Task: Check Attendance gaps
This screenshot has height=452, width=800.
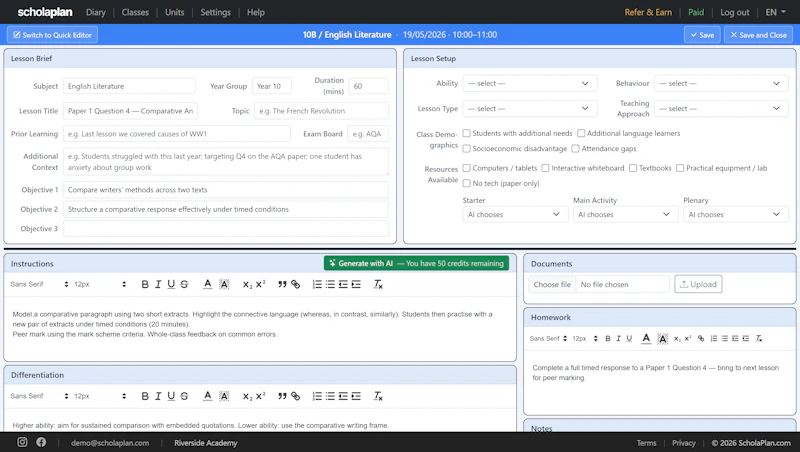Action: point(576,148)
